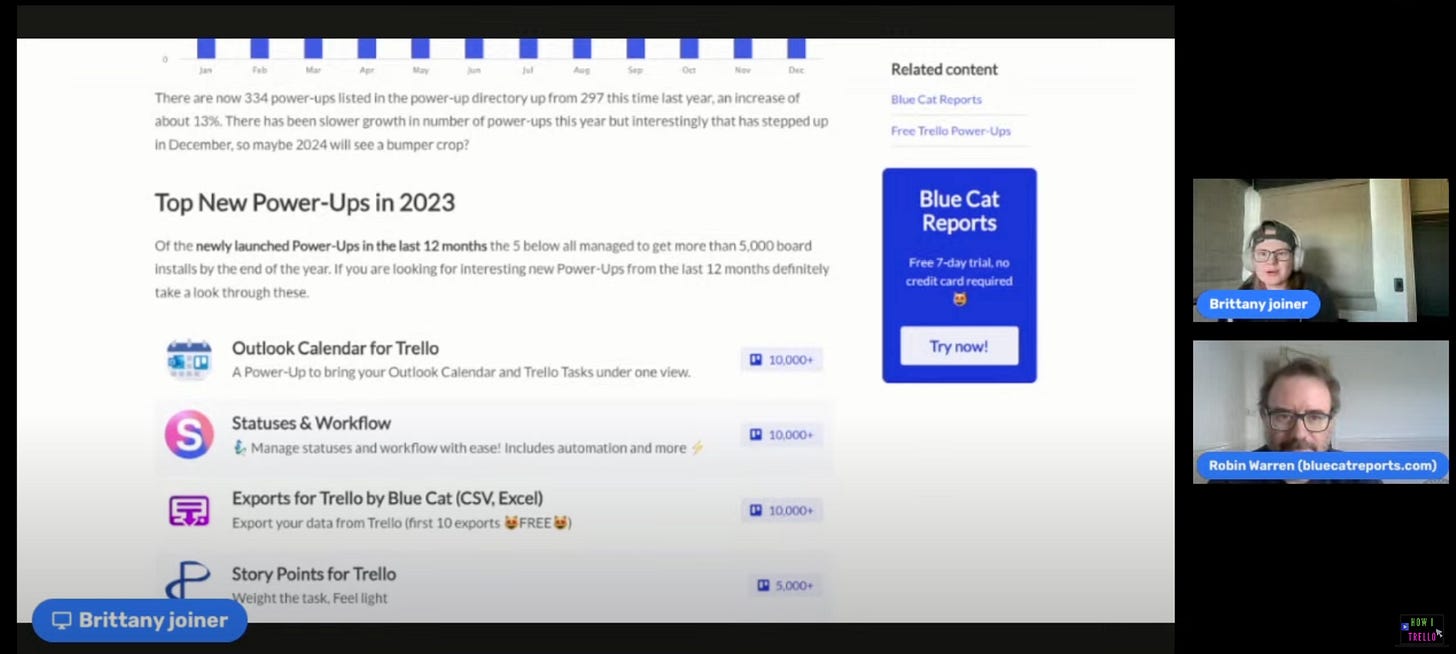Click the play icon in the How I Trello logo
The width and height of the screenshot is (1456, 654).
tap(1404, 629)
